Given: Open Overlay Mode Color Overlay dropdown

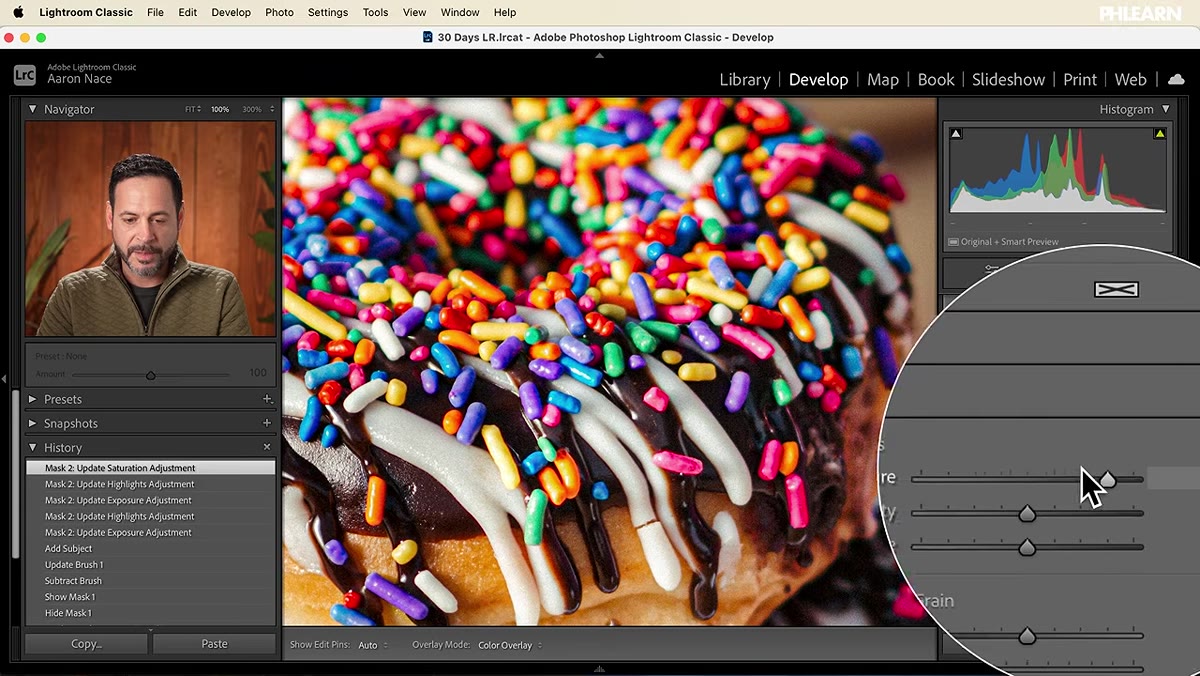Looking at the screenshot, I should [x=510, y=645].
